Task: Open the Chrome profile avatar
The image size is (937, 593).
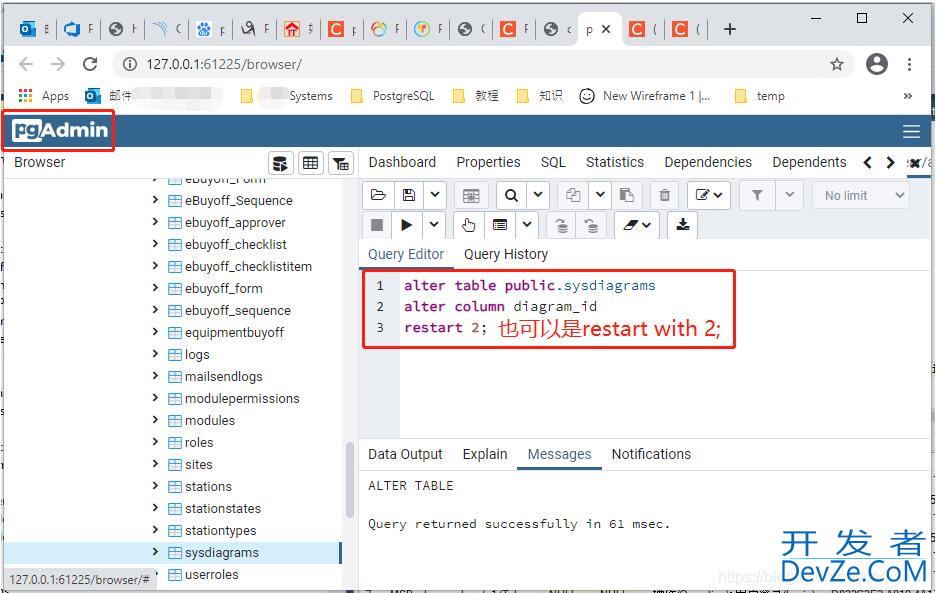Action: pyautogui.click(x=877, y=64)
